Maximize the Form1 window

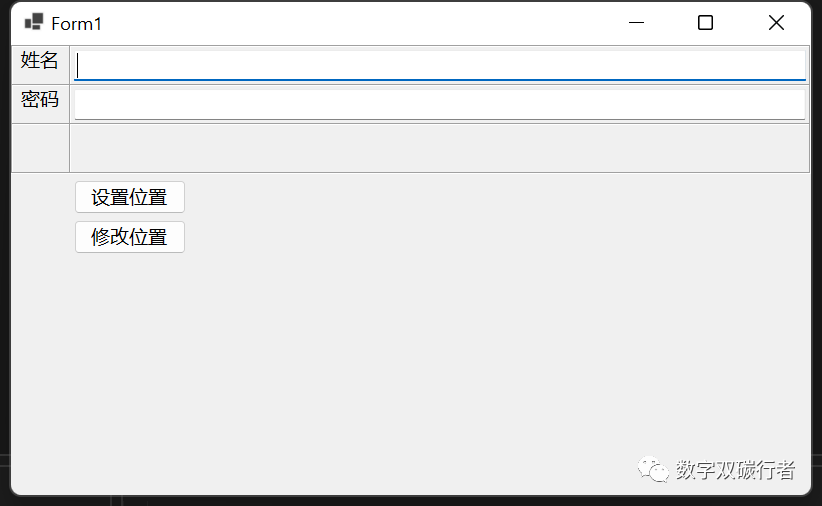(x=705, y=22)
